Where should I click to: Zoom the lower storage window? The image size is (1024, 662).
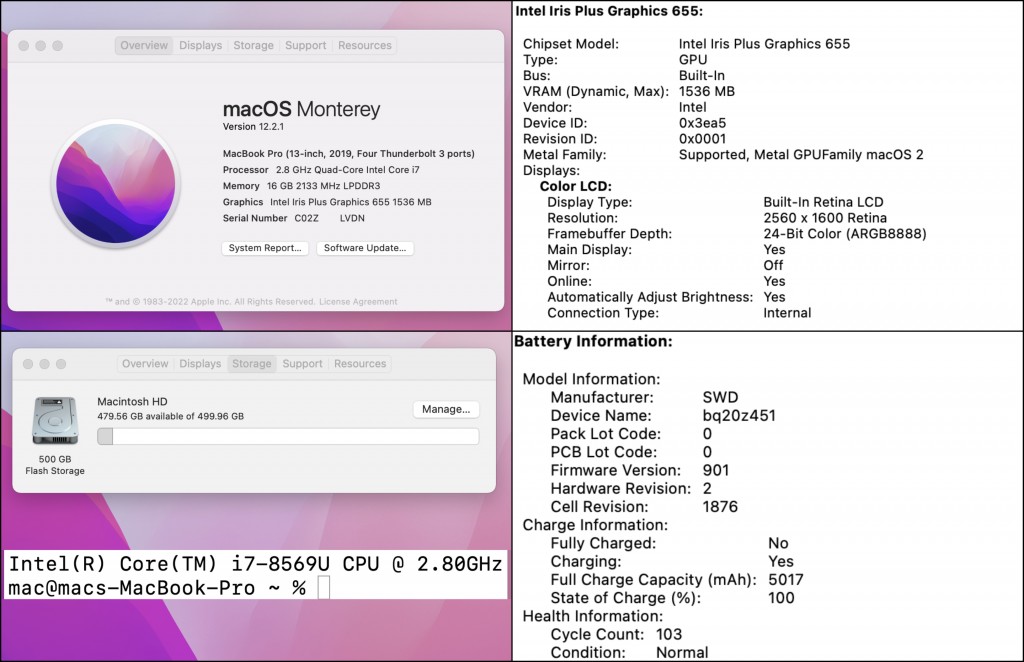pos(61,364)
